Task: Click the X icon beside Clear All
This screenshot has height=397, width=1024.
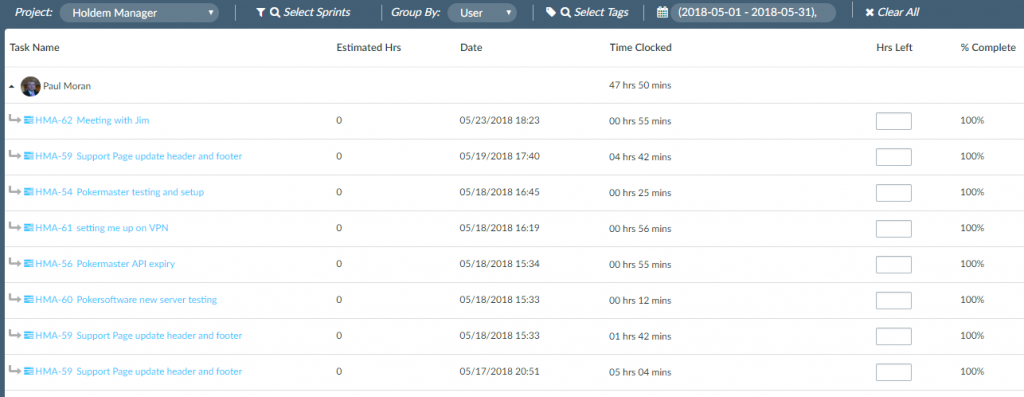Action: tap(869, 12)
